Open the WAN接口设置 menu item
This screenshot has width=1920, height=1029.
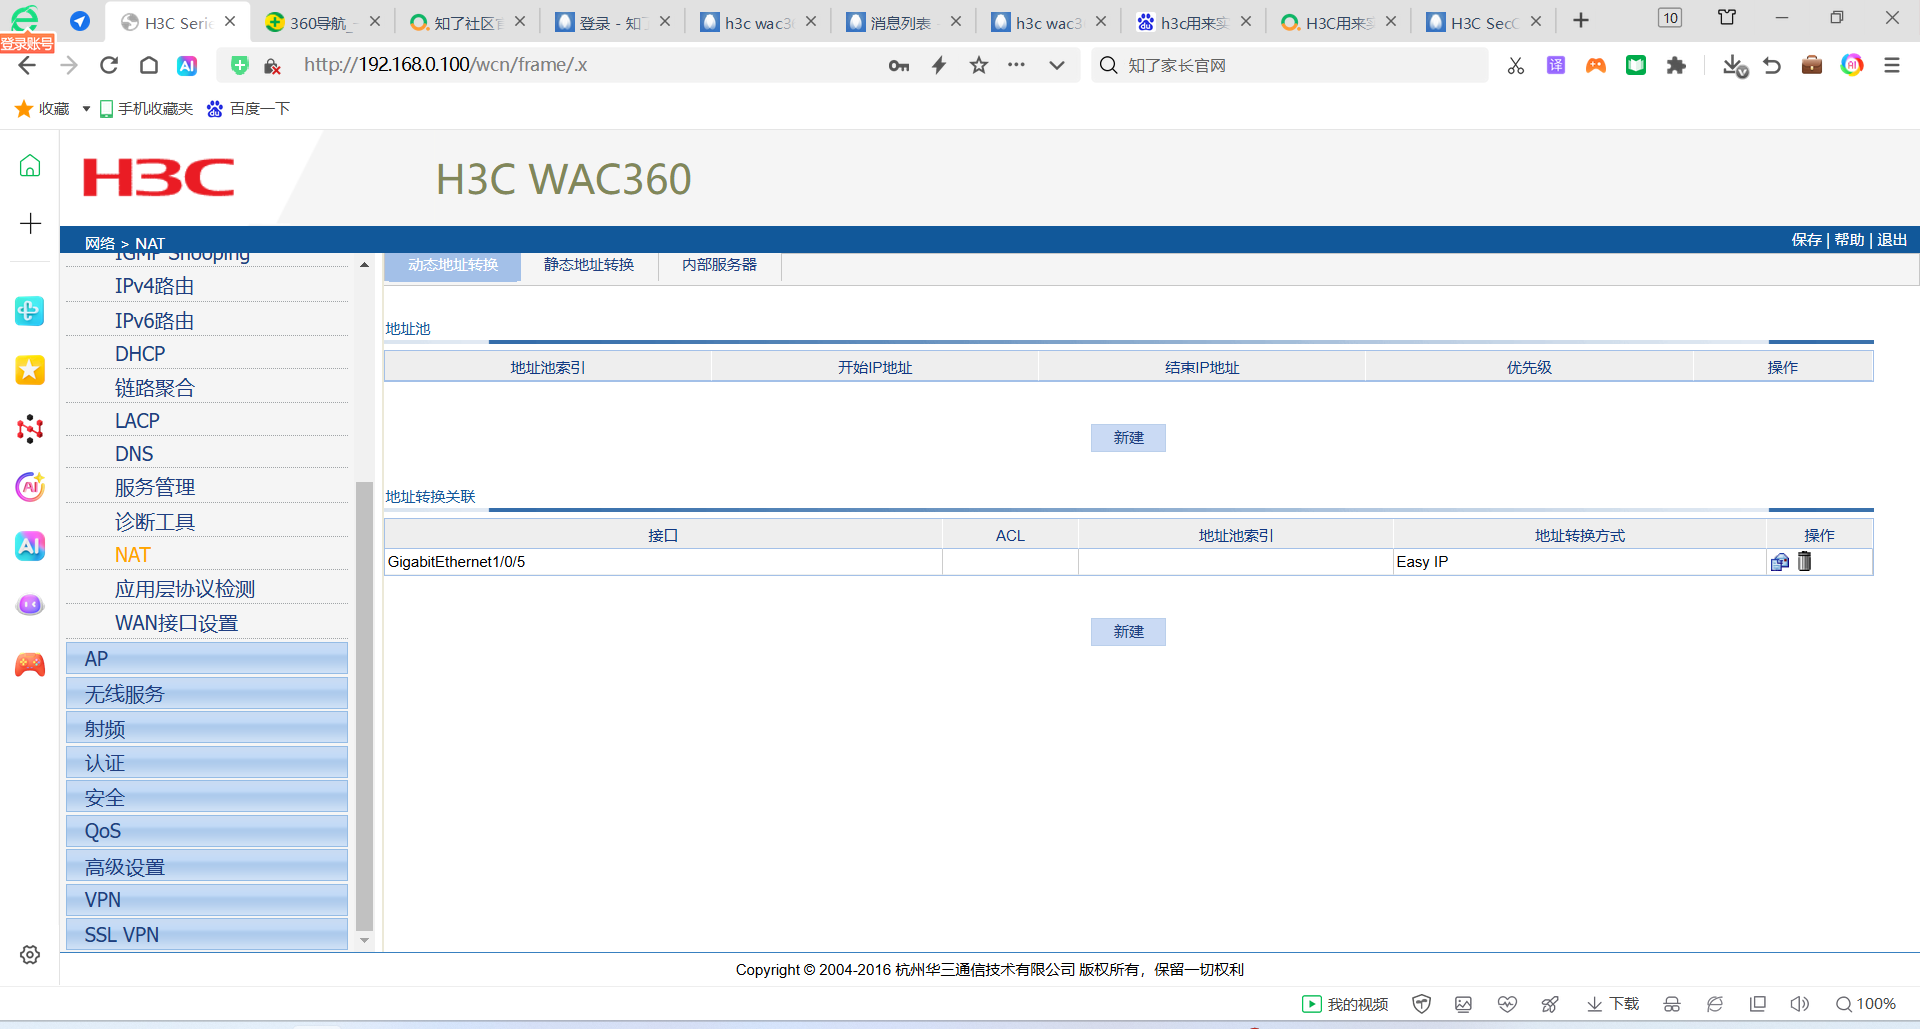(176, 623)
